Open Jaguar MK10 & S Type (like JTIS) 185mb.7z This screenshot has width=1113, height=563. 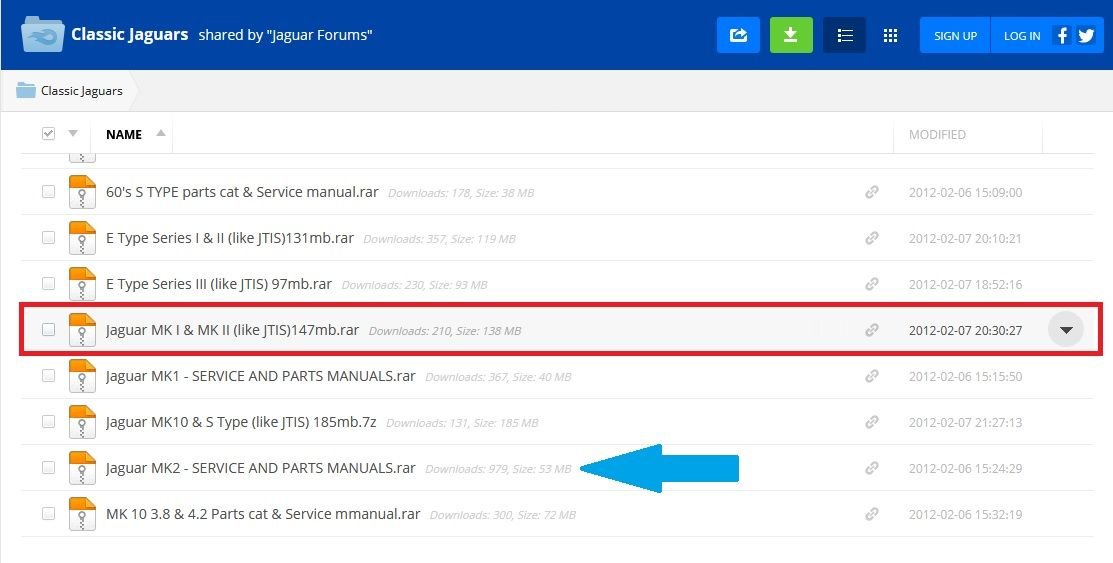tap(241, 422)
